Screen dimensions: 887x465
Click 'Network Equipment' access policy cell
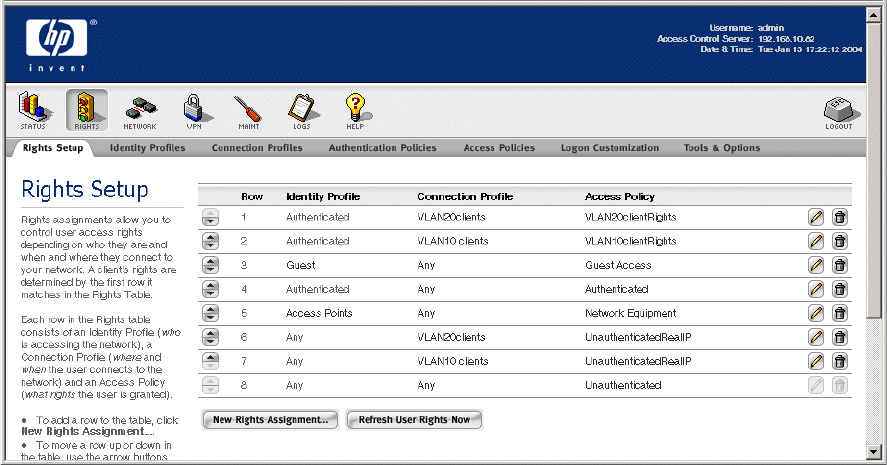click(631, 313)
